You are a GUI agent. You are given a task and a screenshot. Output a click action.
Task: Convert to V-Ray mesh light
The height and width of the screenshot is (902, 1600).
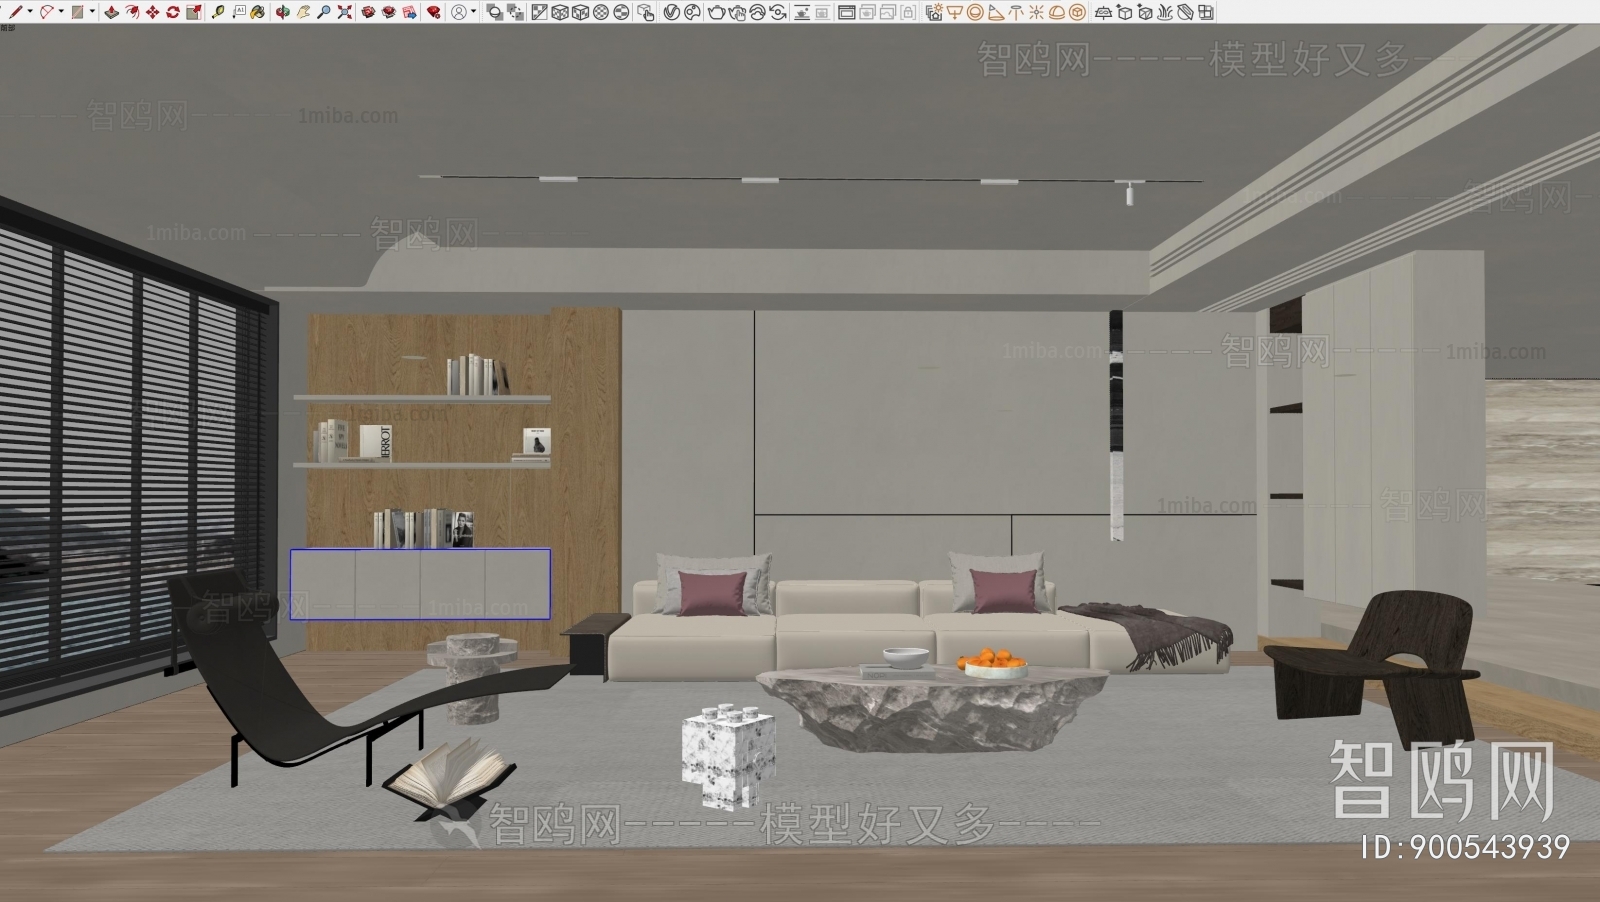(1077, 12)
